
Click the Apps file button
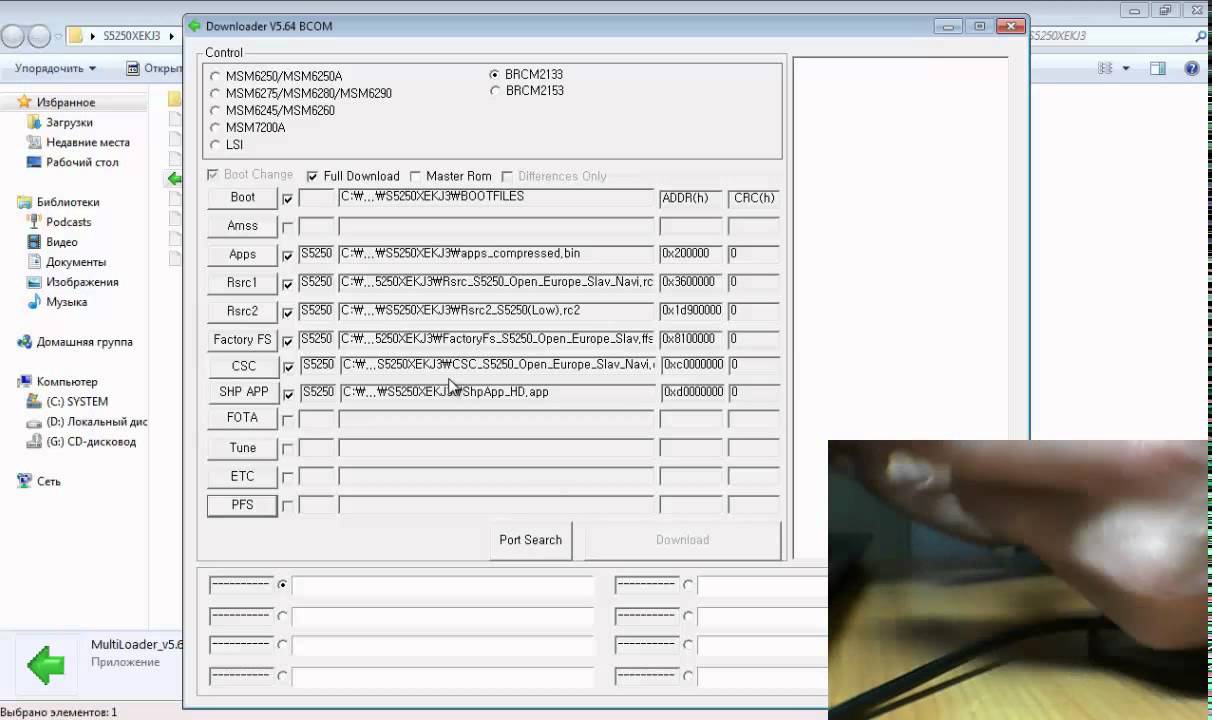pos(242,254)
